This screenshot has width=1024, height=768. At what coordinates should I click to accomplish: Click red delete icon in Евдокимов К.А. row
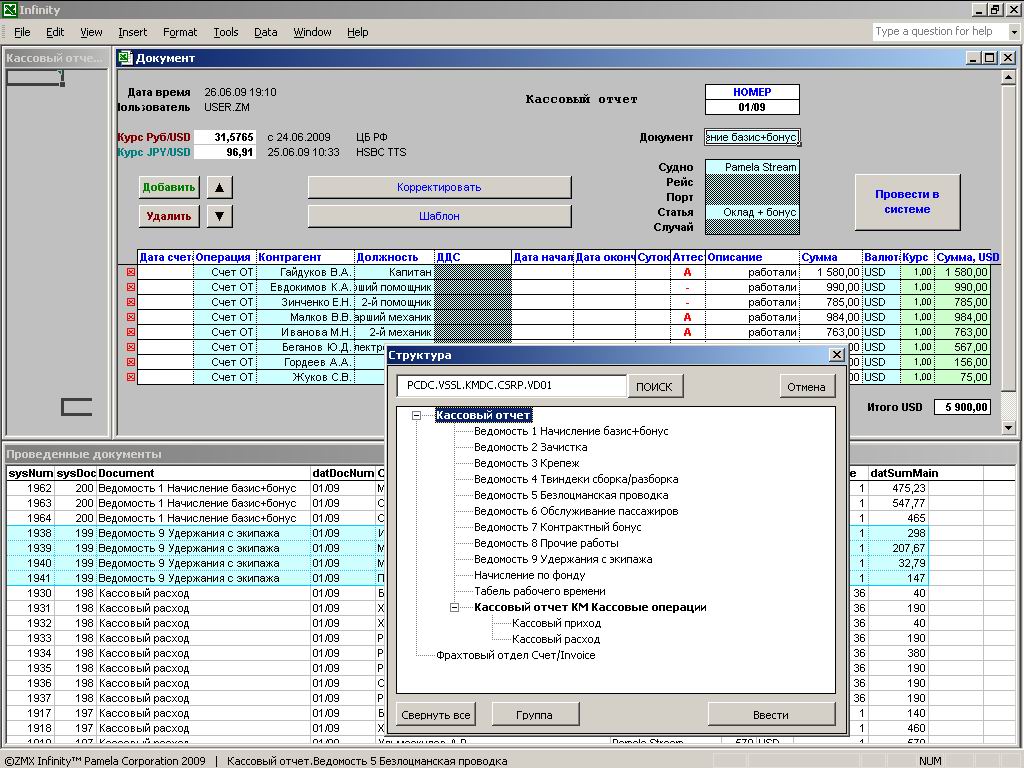[x=131, y=287]
